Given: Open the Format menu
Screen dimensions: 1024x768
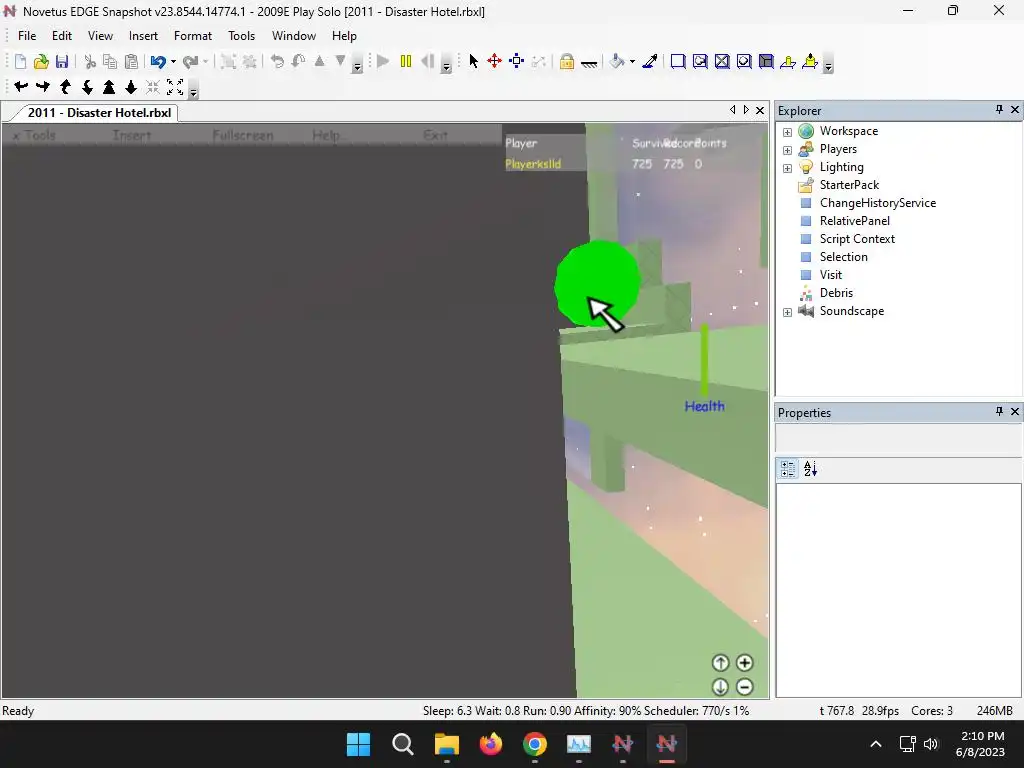Looking at the screenshot, I should point(193,36).
